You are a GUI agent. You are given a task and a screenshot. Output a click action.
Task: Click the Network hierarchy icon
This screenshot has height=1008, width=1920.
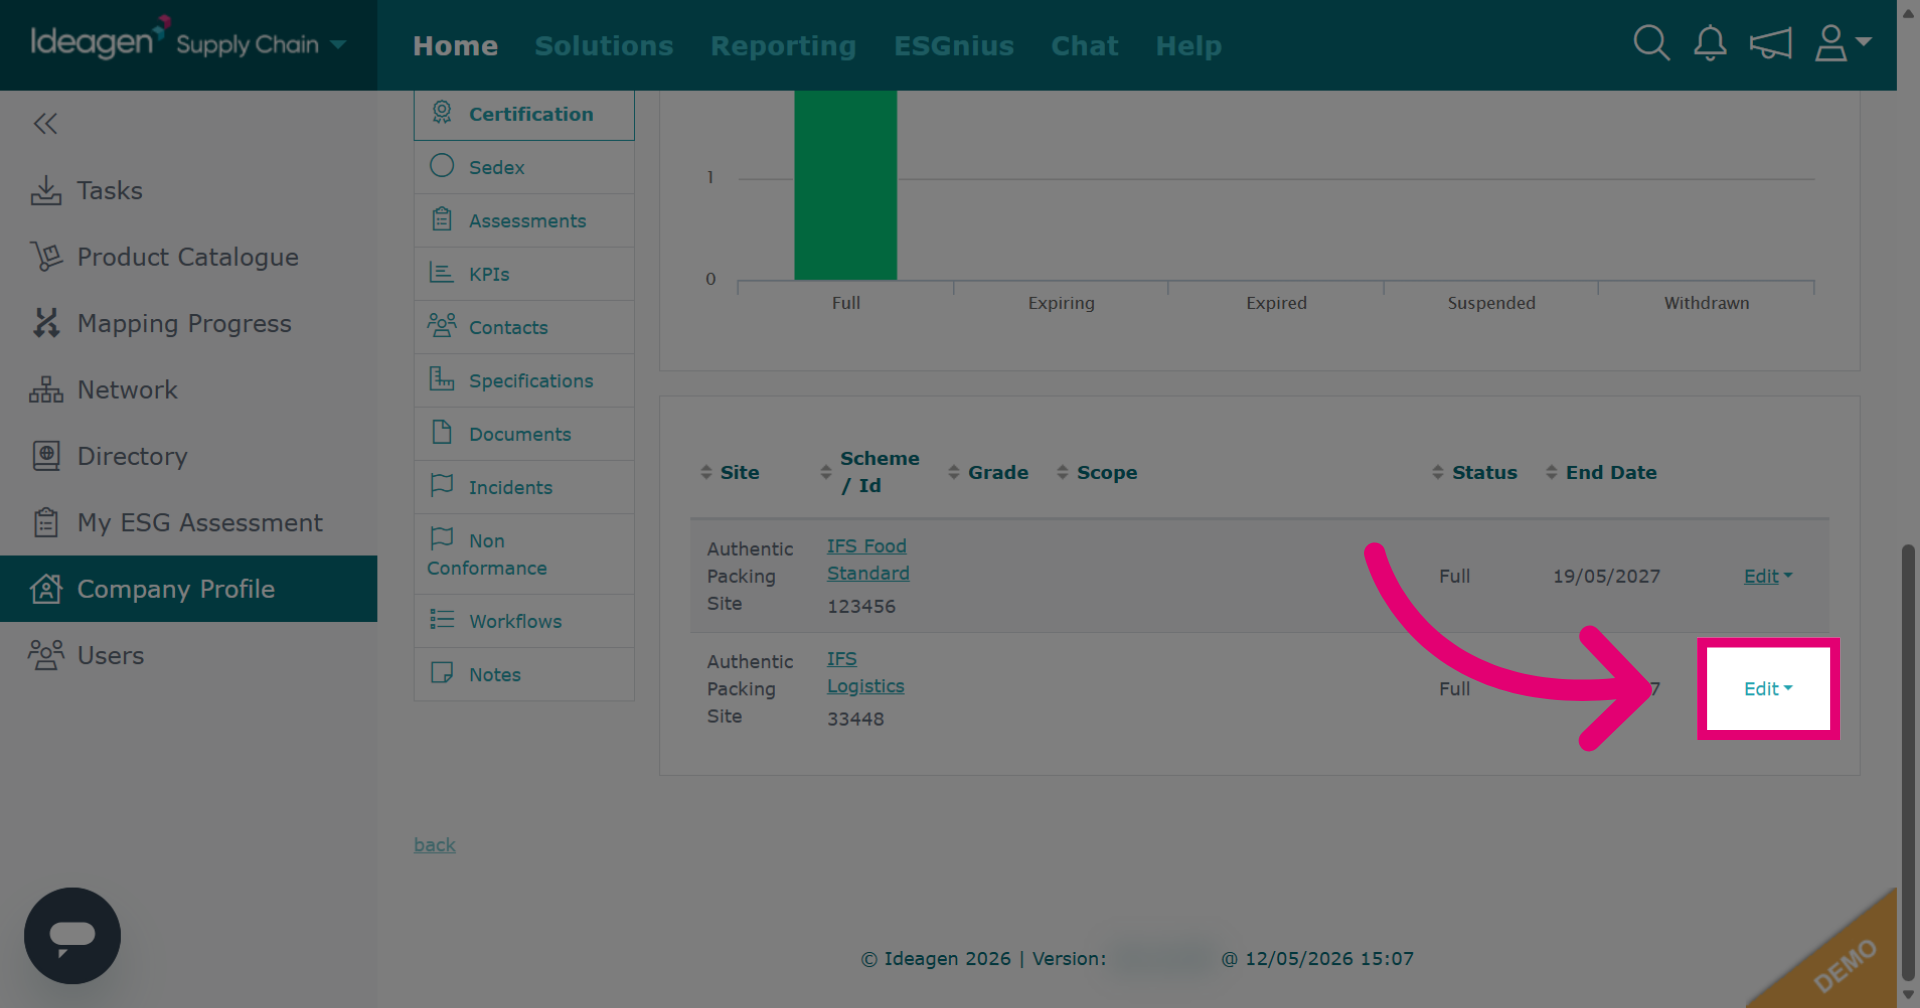pyautogui.click(x=46, y=390)
